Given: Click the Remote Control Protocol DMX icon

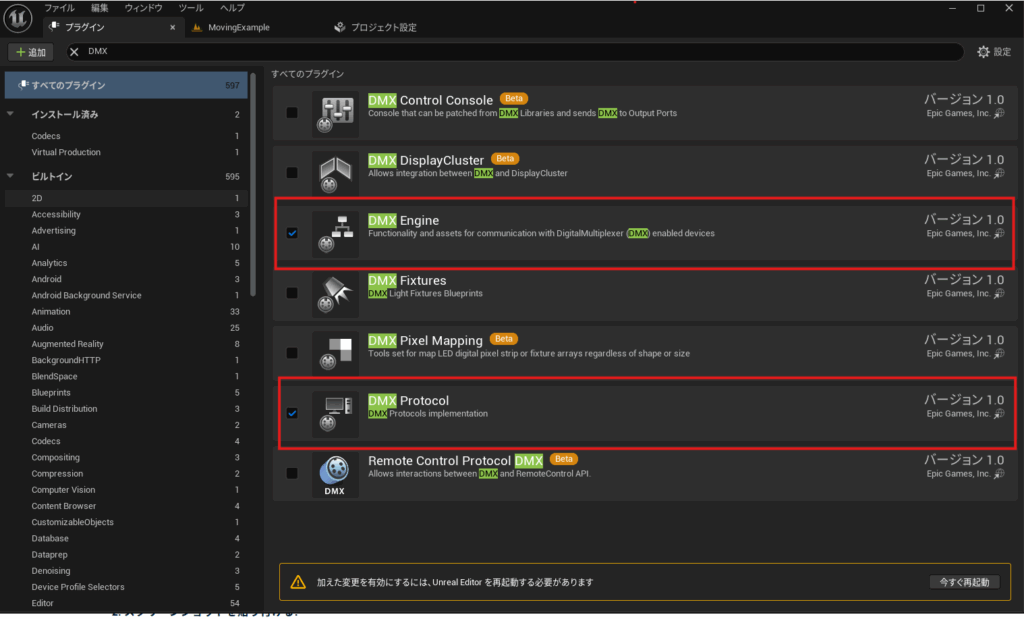Looking at the screenshot, I should point(335,474).
